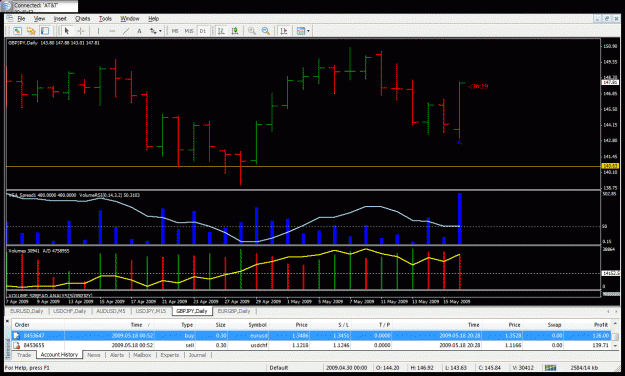Click the chart templates icon
The height and width of the screenshot is (376, 625).
click(x=301, y=31)
